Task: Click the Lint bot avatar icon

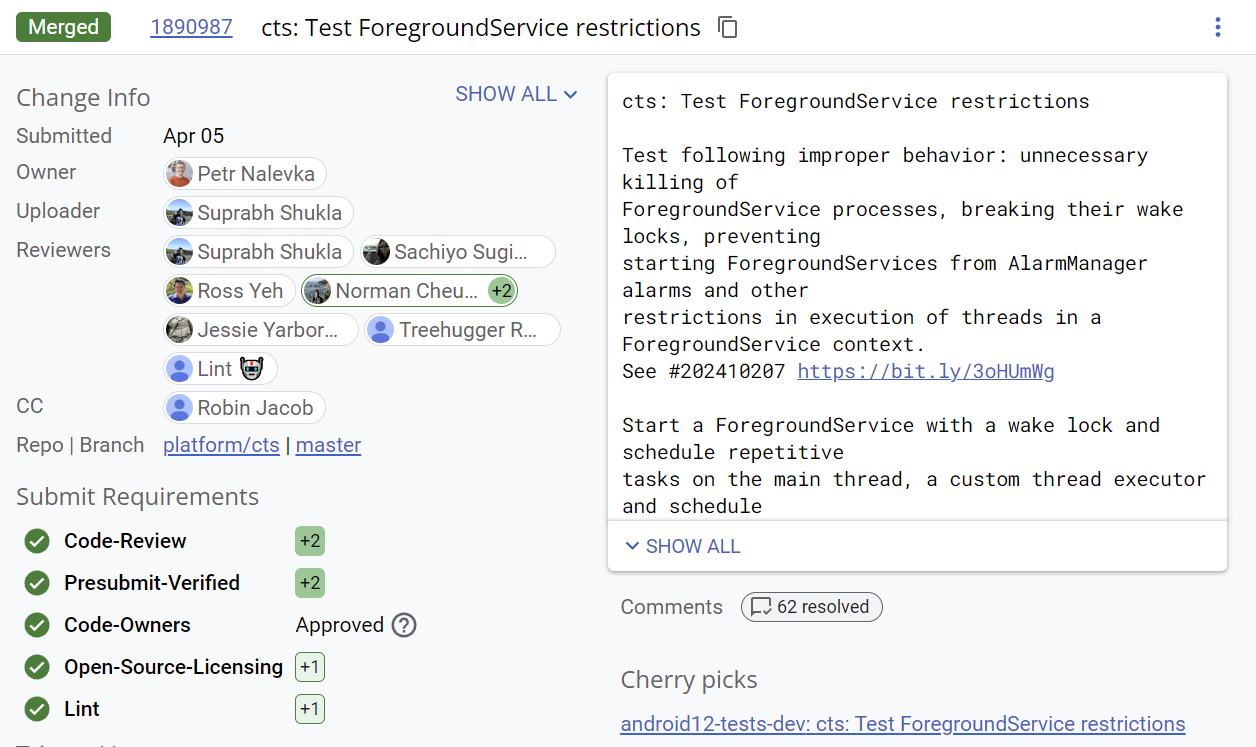Action: (182, 368)
